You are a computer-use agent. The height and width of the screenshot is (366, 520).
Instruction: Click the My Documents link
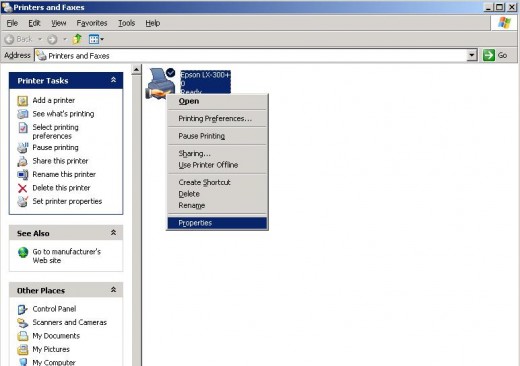click(56, 336)
